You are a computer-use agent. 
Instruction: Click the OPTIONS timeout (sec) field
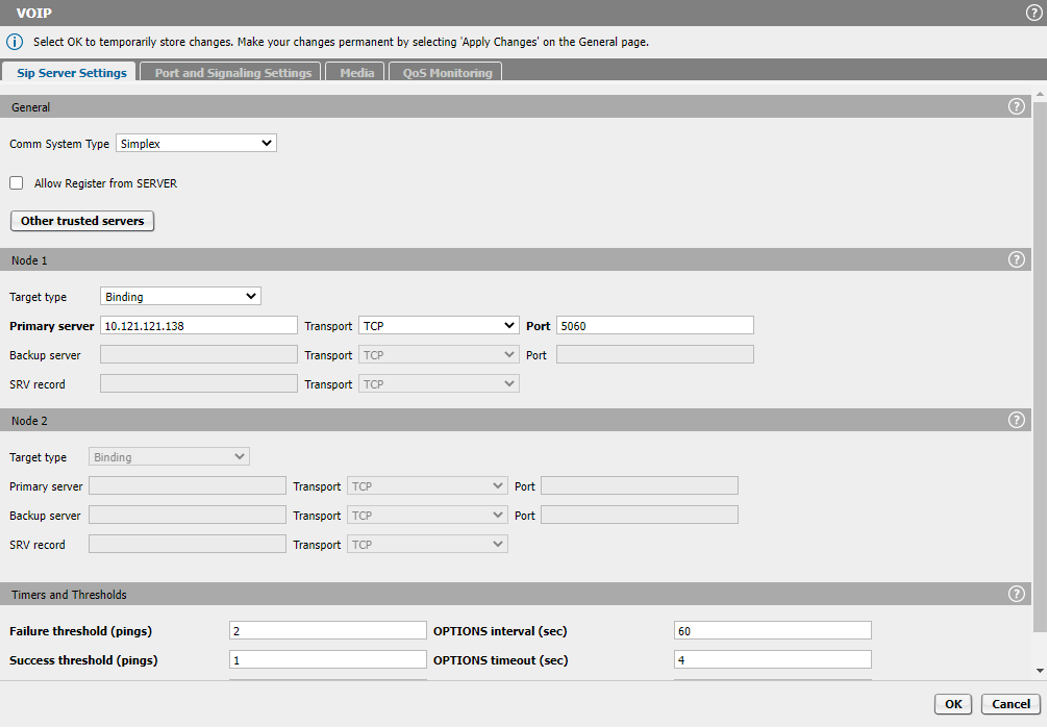tap(773, 660)
